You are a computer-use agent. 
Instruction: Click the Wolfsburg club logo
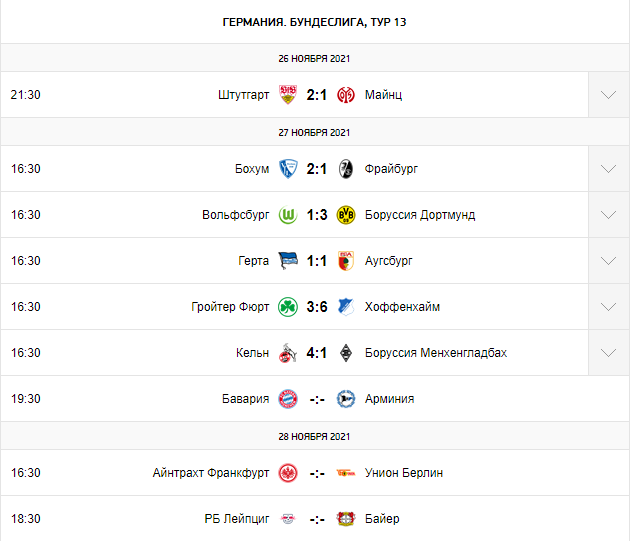point(288,215)
